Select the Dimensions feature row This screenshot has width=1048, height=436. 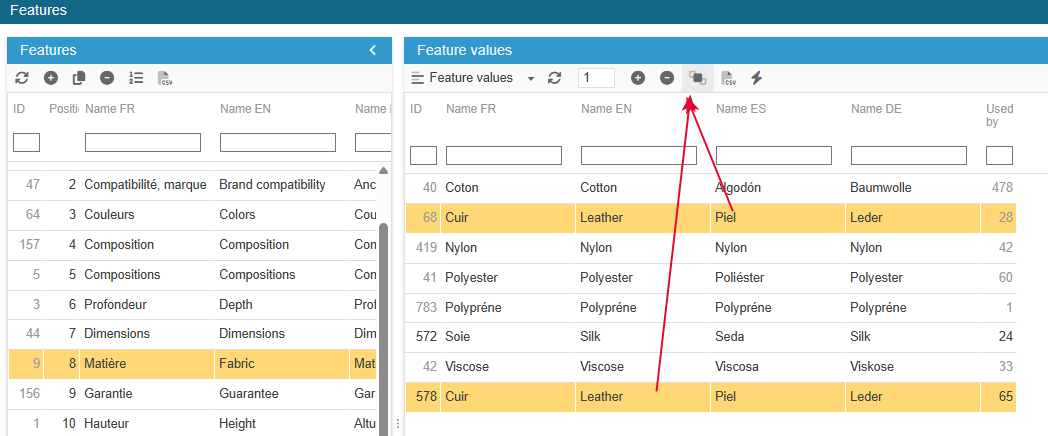[x=192, y=333]
